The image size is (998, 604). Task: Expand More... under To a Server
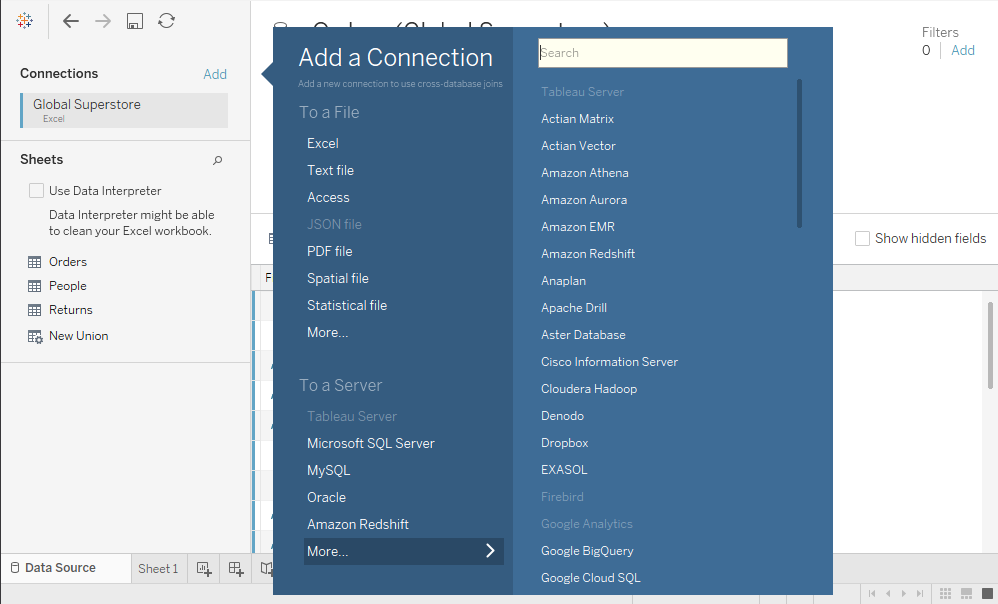click(x=404, y=550)
